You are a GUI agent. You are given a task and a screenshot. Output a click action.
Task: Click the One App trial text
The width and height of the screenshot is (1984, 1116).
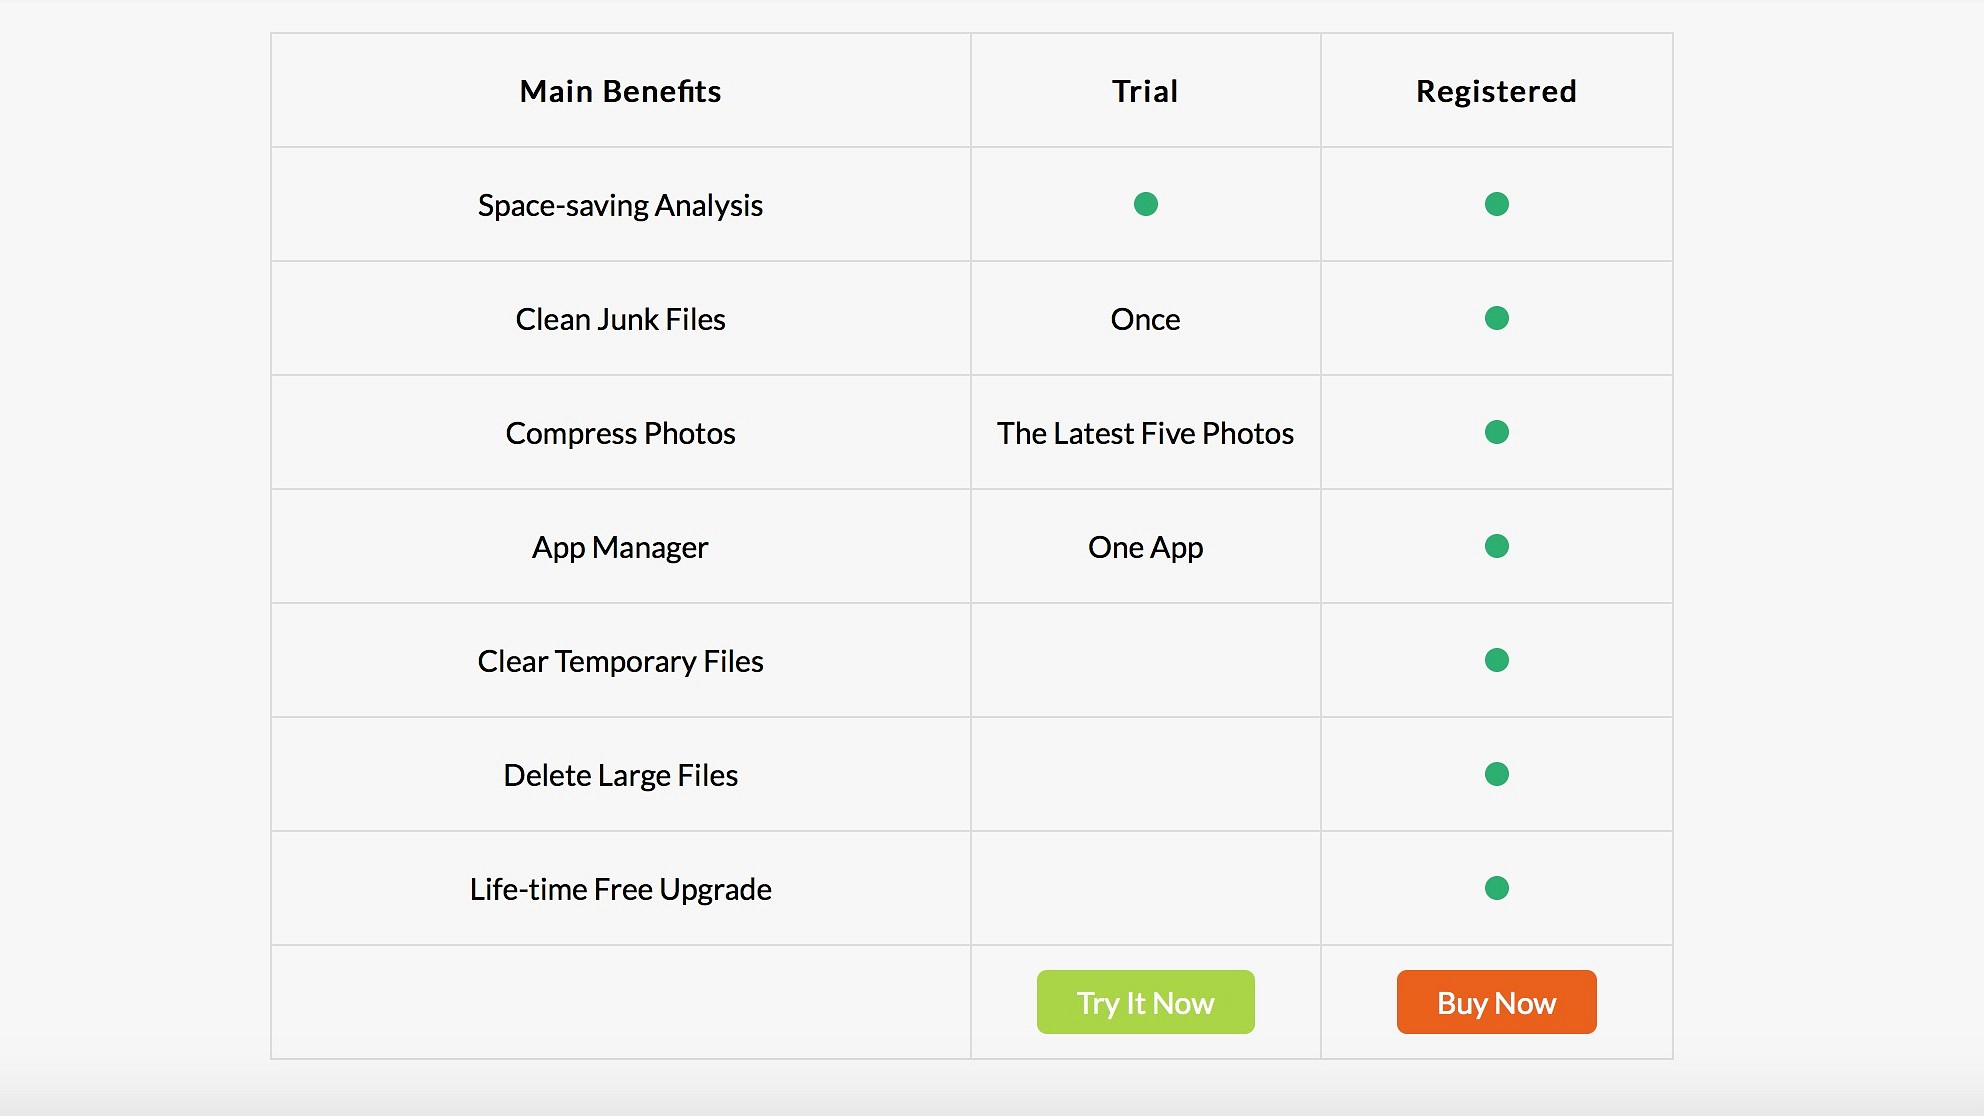click(x=1145, y=547)
